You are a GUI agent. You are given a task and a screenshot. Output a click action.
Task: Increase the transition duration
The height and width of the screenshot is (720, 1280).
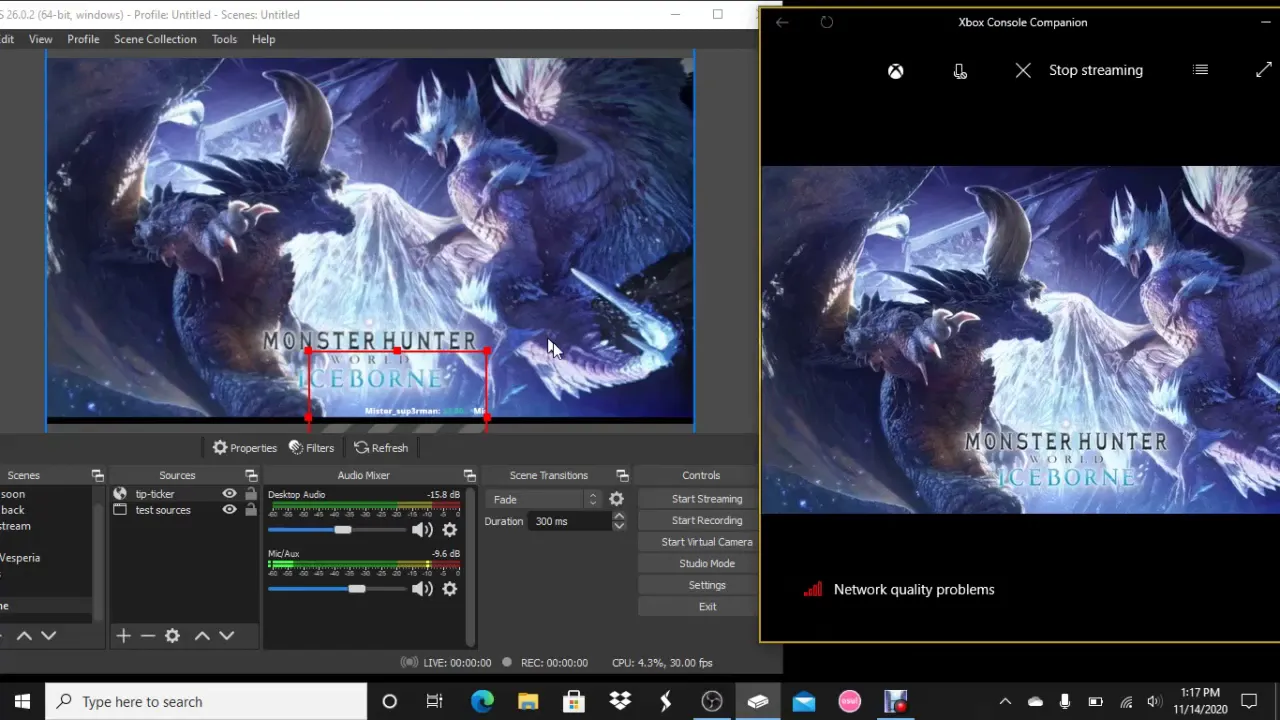point(619,516)
